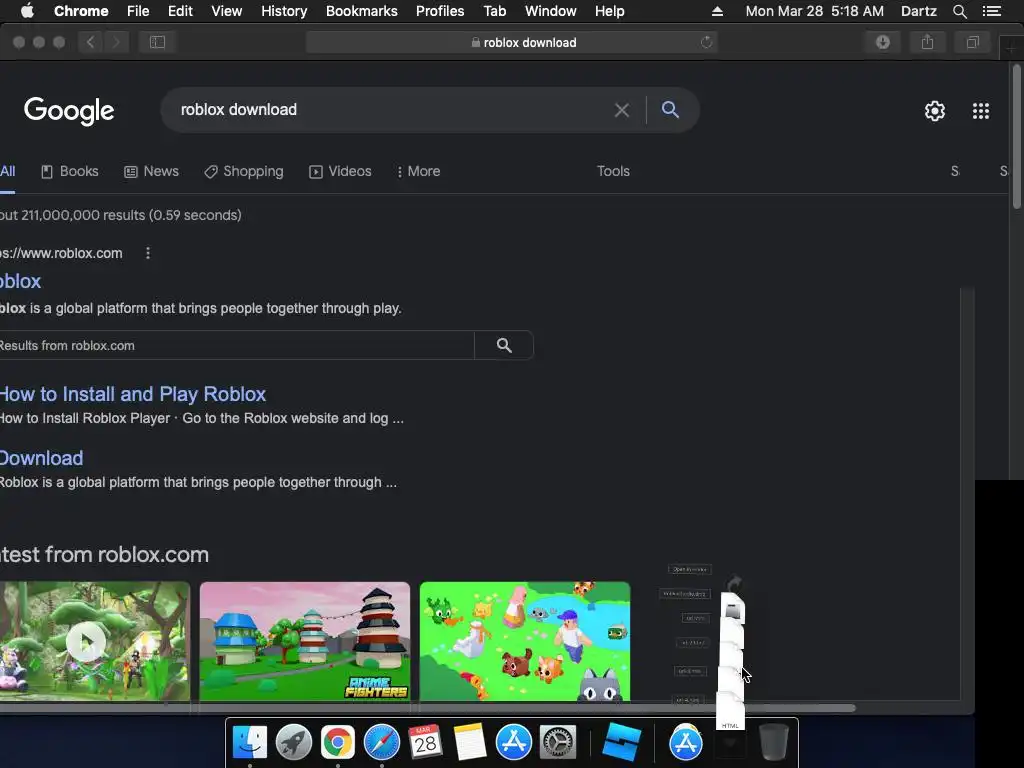Open the Window menu
This screenshot has width=1024, height=768.
pyautogui.click(x=551, y=11)
